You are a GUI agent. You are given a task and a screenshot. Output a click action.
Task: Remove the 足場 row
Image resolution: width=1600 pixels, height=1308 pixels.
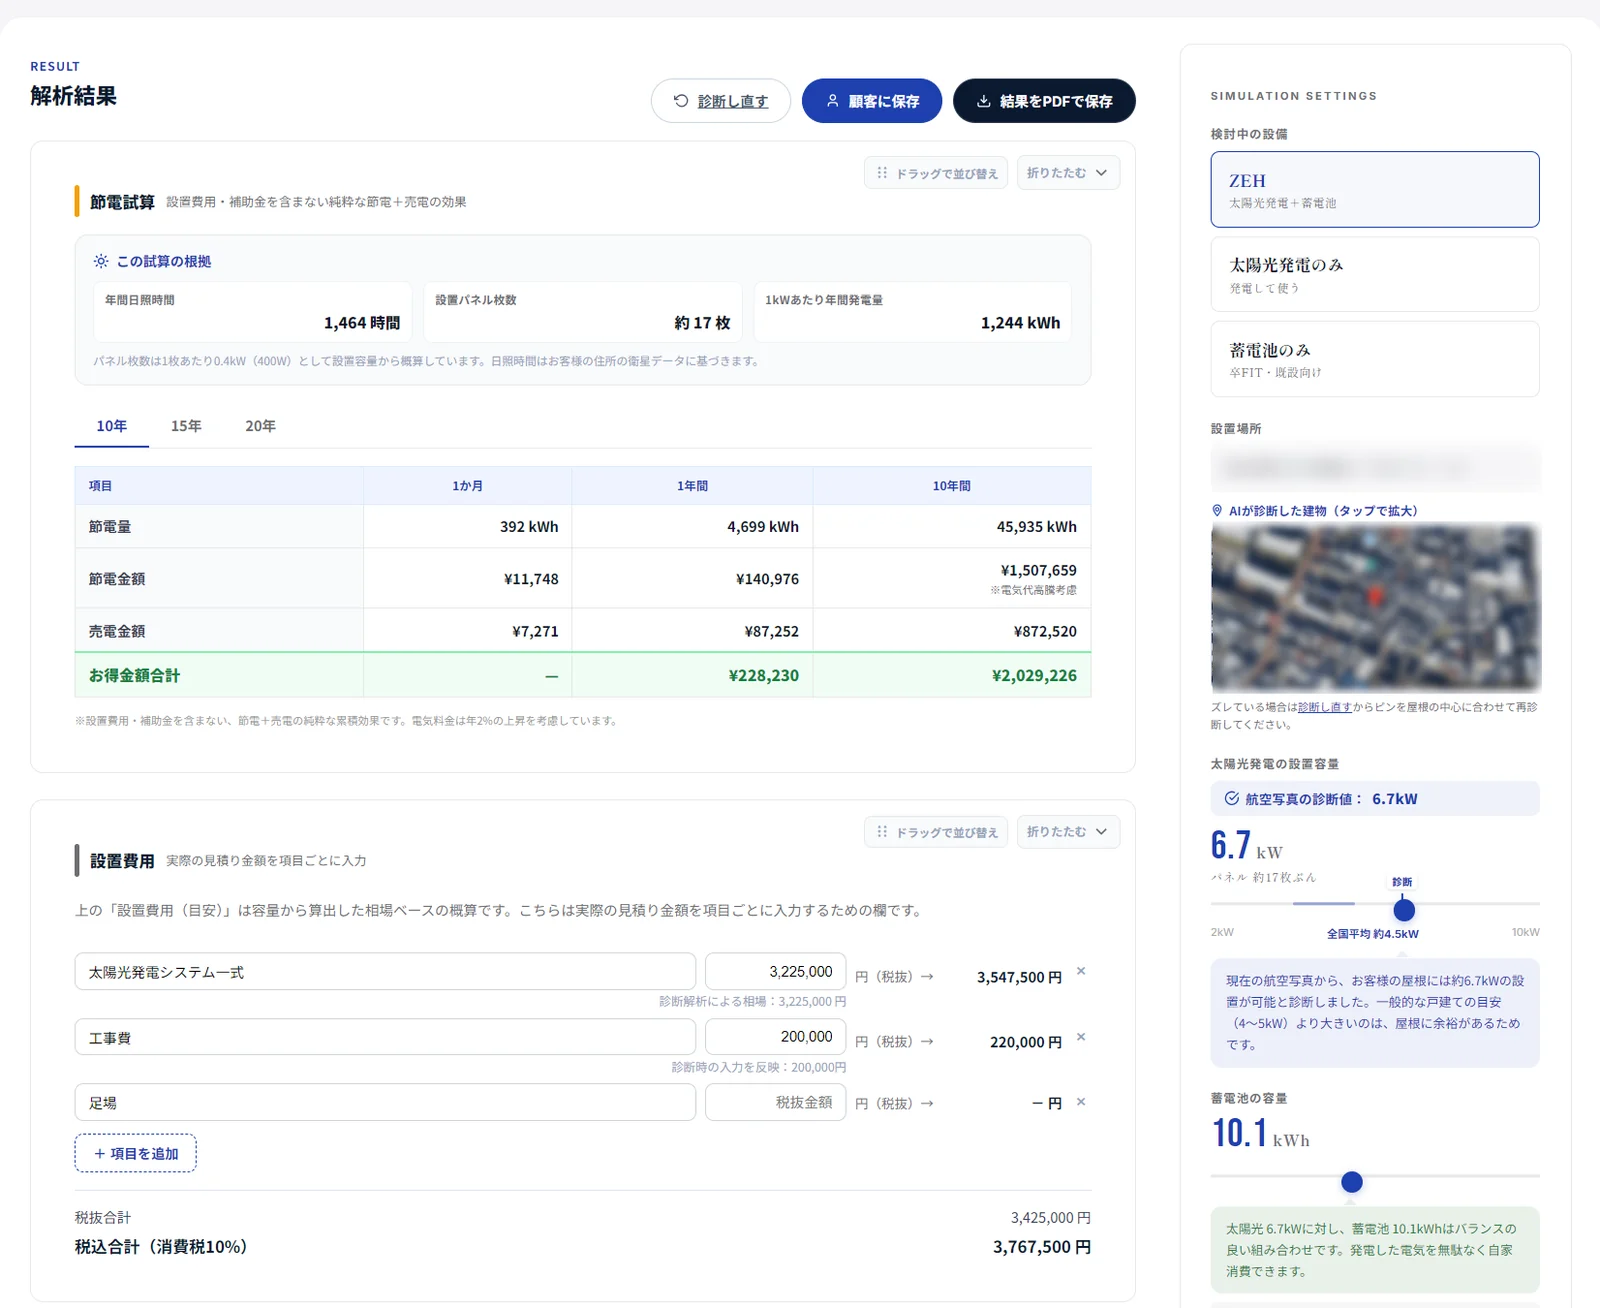1081,1102
